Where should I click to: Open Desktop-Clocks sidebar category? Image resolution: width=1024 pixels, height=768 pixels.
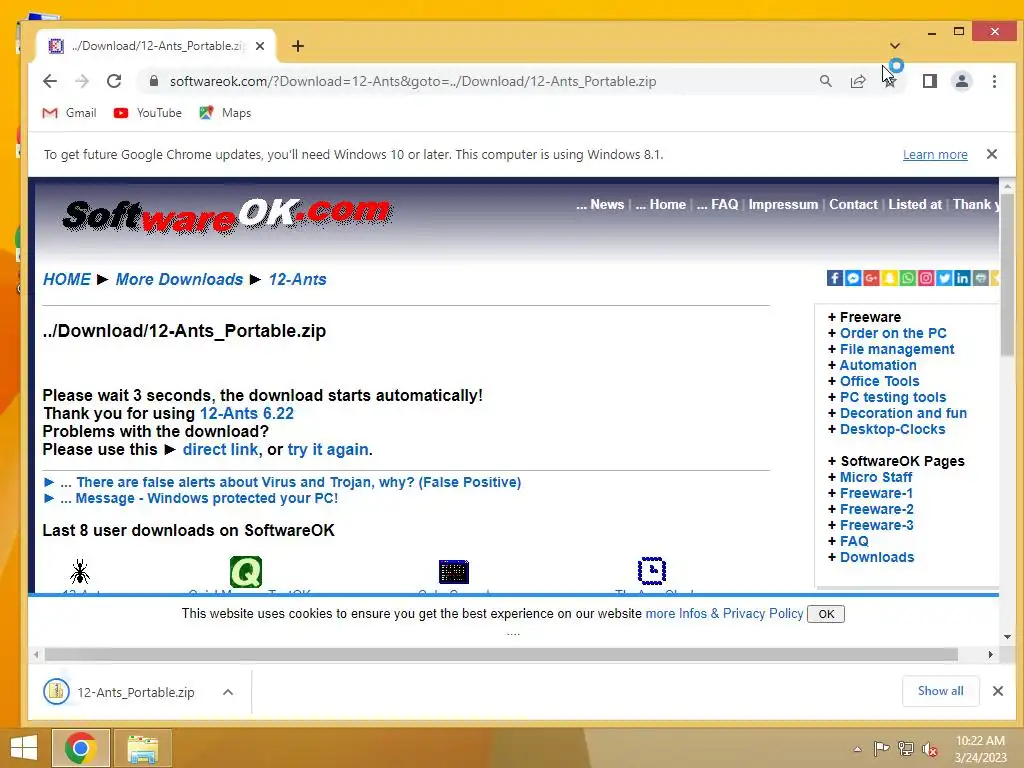click(892, 429)
